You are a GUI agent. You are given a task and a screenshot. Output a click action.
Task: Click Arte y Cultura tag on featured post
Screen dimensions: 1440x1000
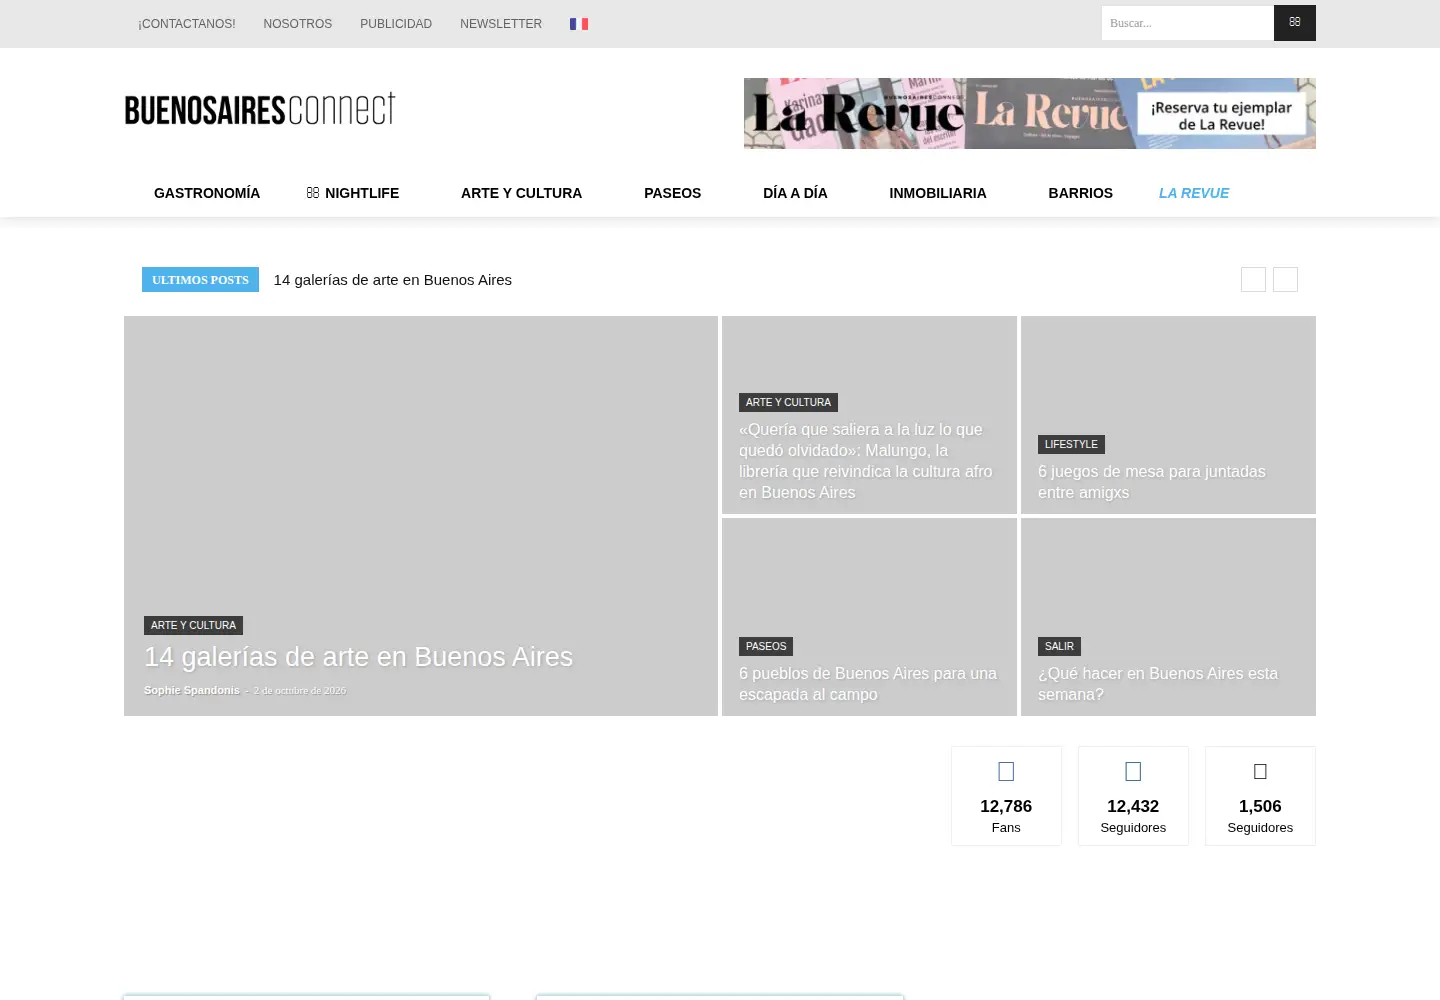point(193,625)
